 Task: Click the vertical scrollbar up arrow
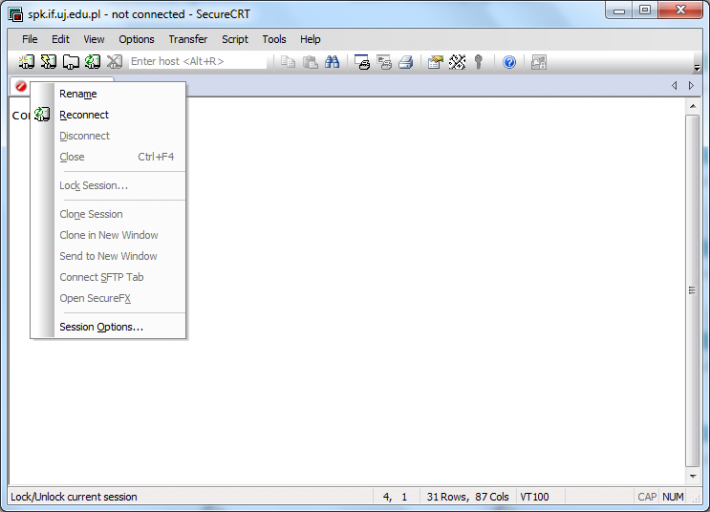693,106
